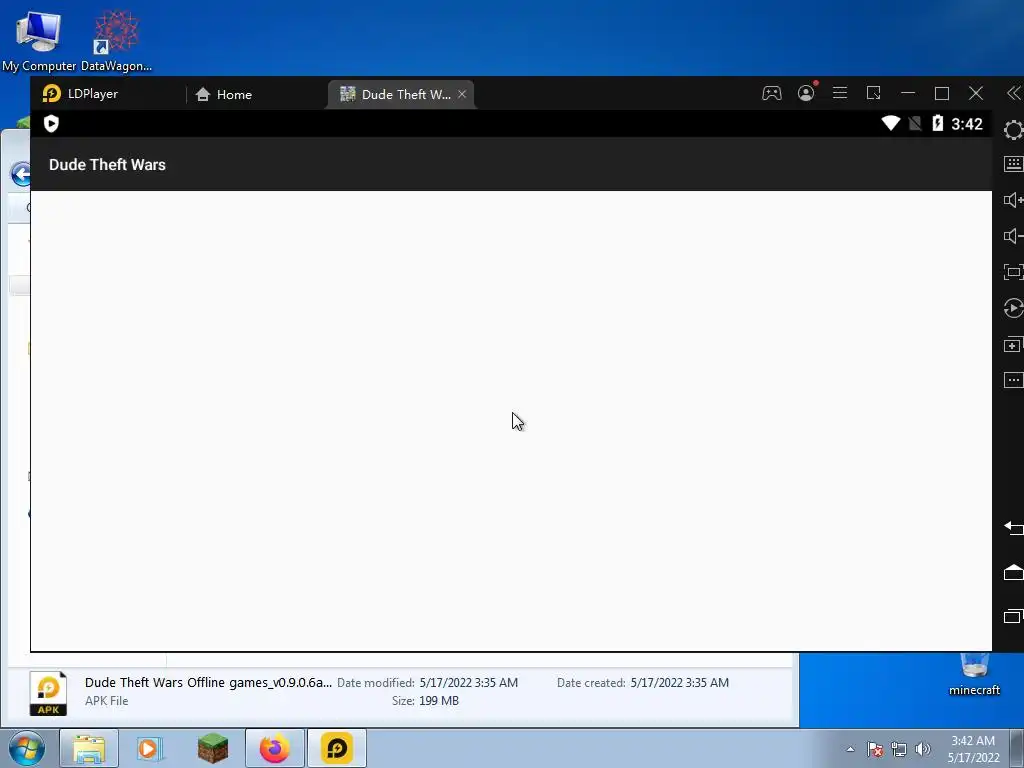This screenshot has height=768, width=1024.
Task: Open My Computer desktop icon
Action: click(39, 40)
